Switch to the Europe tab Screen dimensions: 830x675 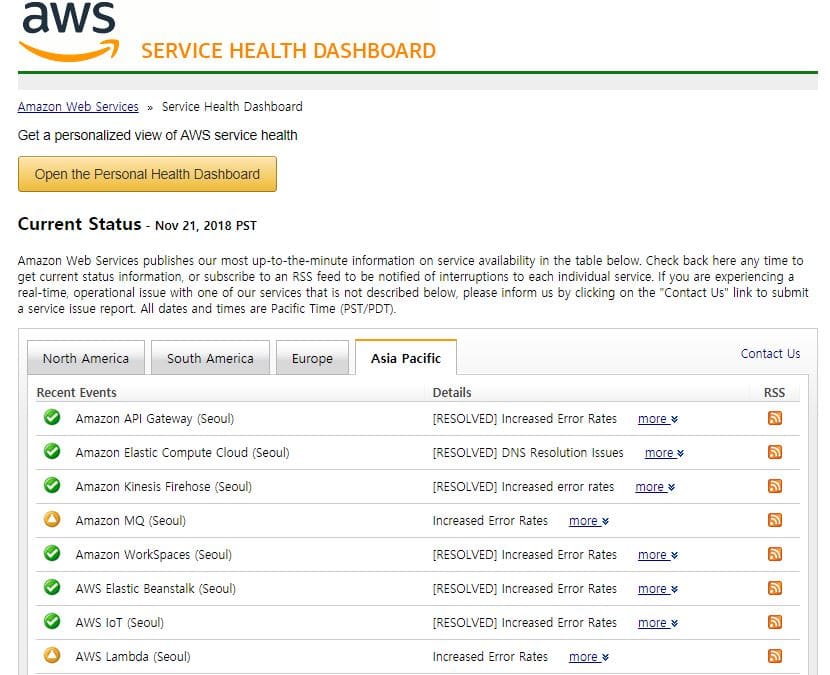pos(312,358)
